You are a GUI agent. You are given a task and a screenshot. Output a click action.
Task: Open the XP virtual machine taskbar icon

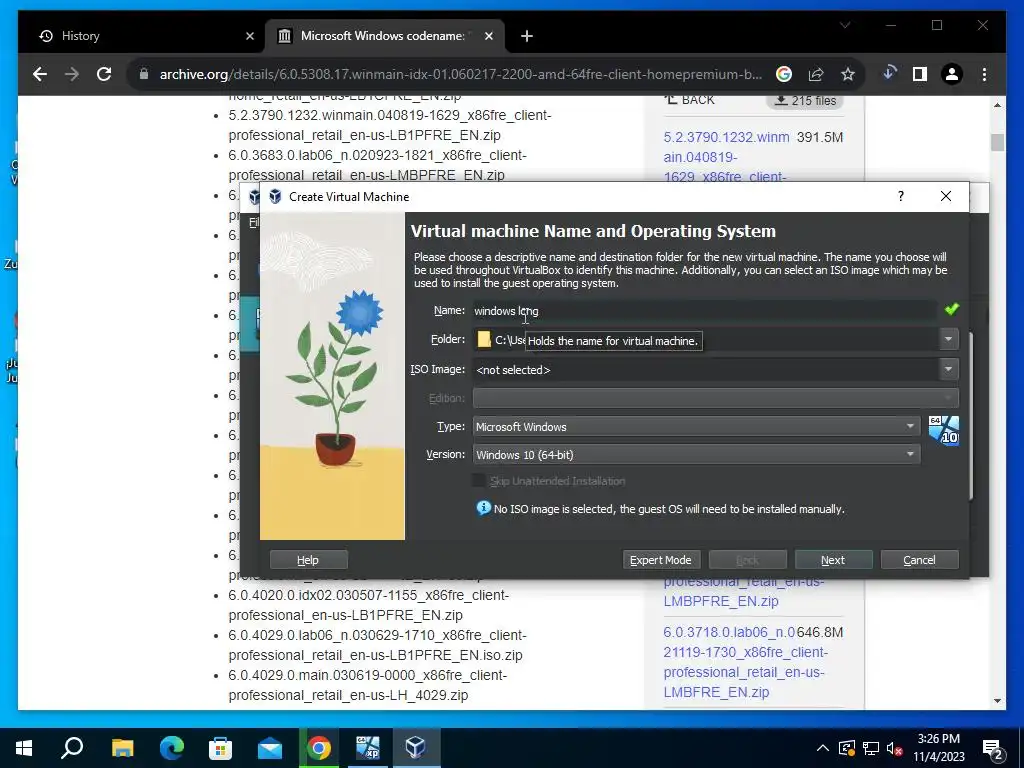368,748
